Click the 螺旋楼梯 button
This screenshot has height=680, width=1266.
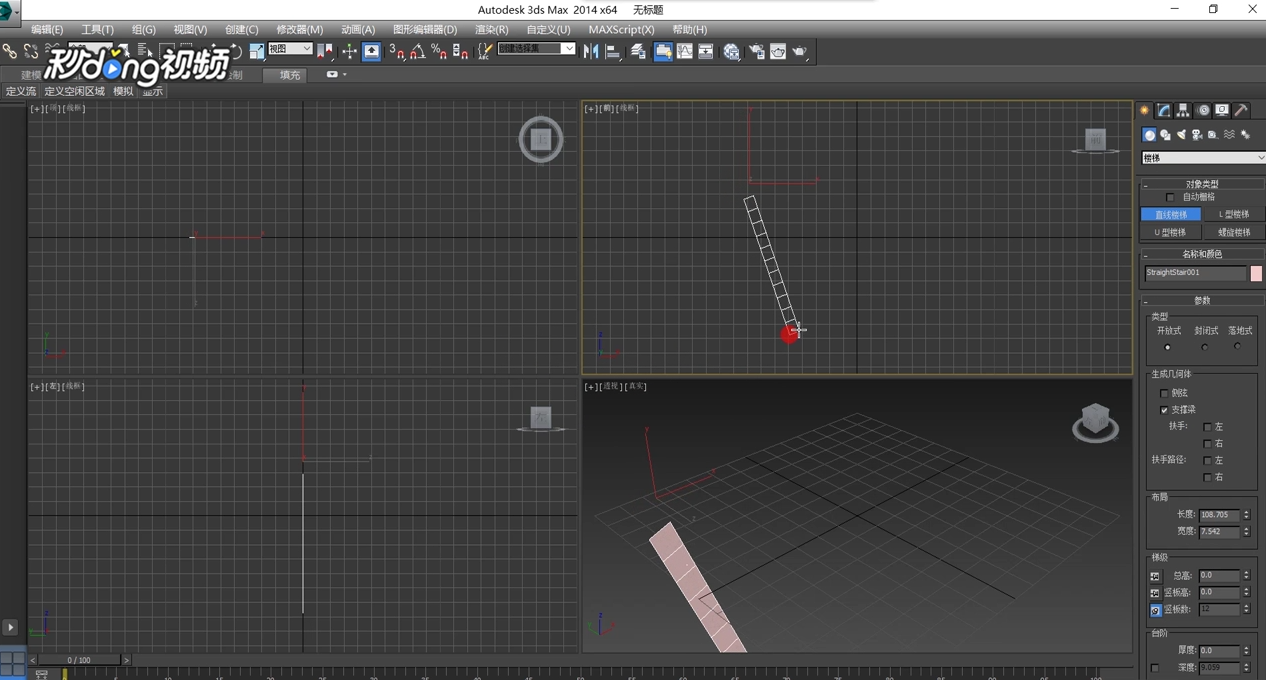(1234, 232)
